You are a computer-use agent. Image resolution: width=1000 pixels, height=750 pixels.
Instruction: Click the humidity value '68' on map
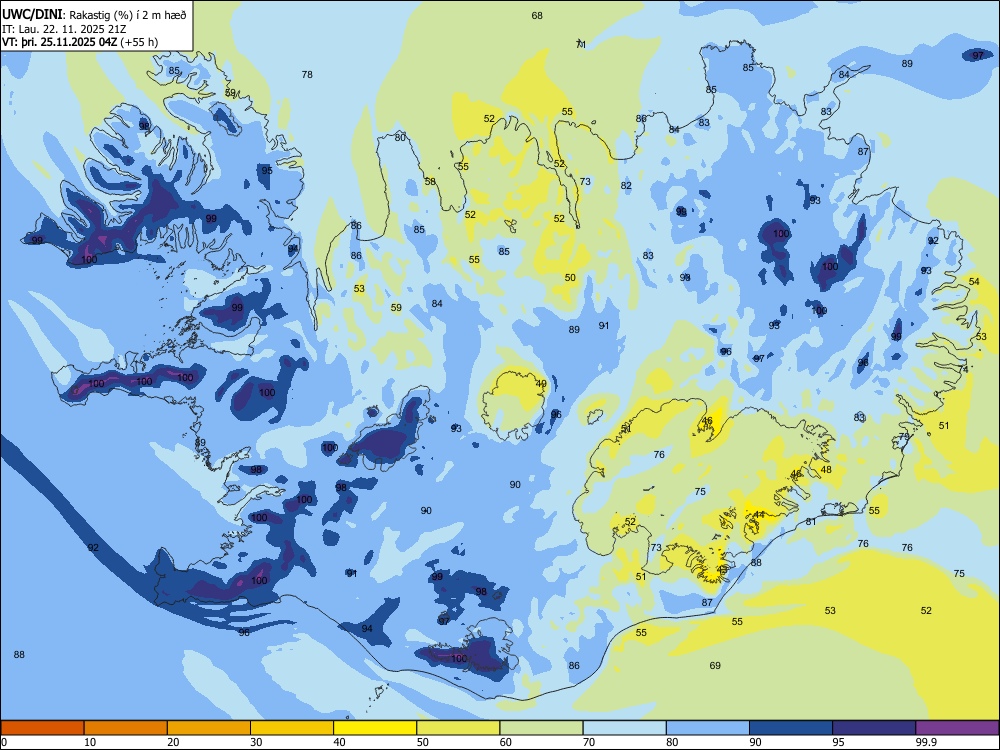(537, 15)
